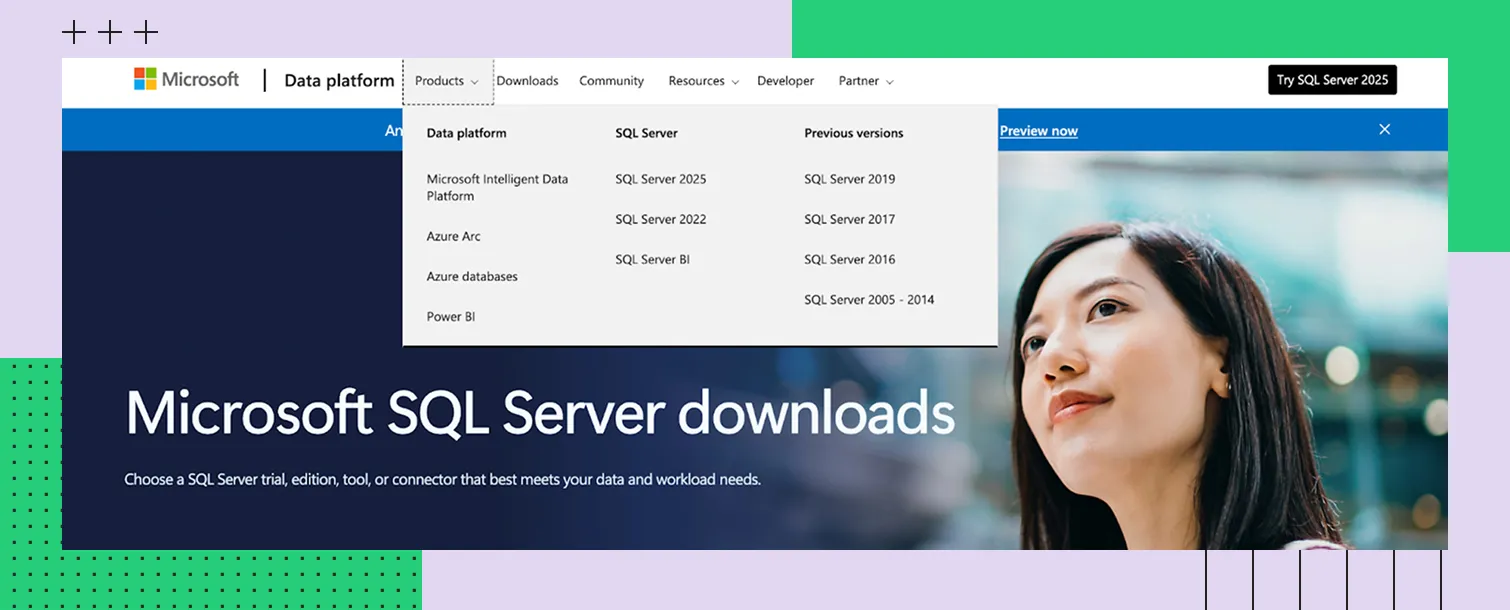Open the Community nav item
Screen dimensions: 1510x610
[x=611, y=81]
